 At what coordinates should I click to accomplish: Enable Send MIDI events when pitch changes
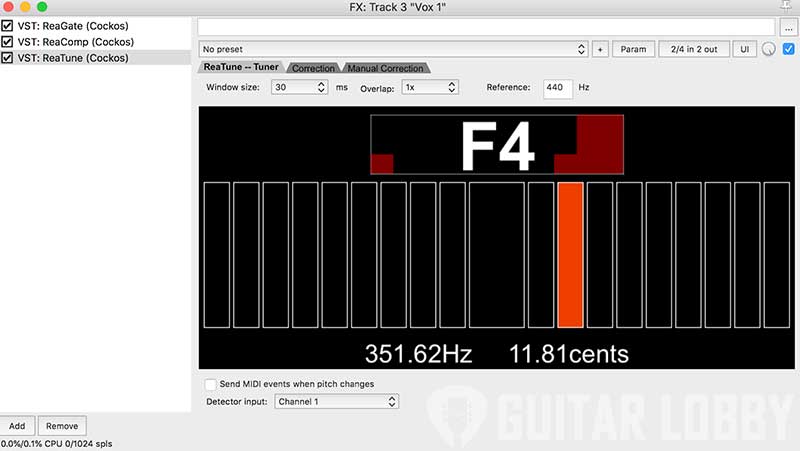pyautogui.click(x=210, y=384)
